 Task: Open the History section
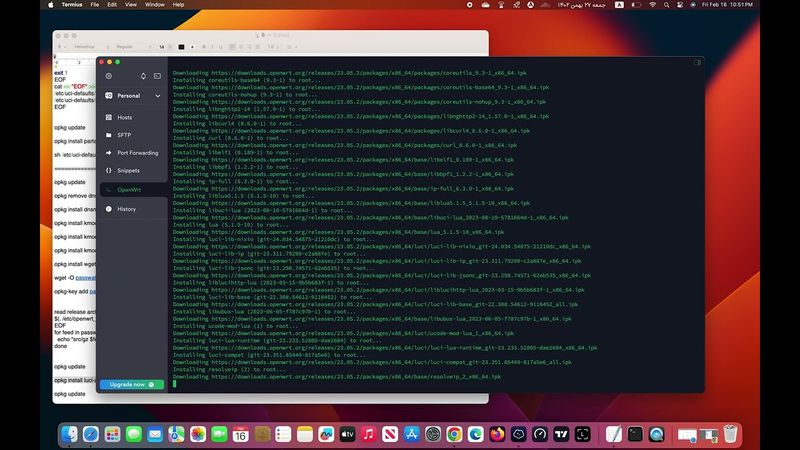[x=132, y=209]
